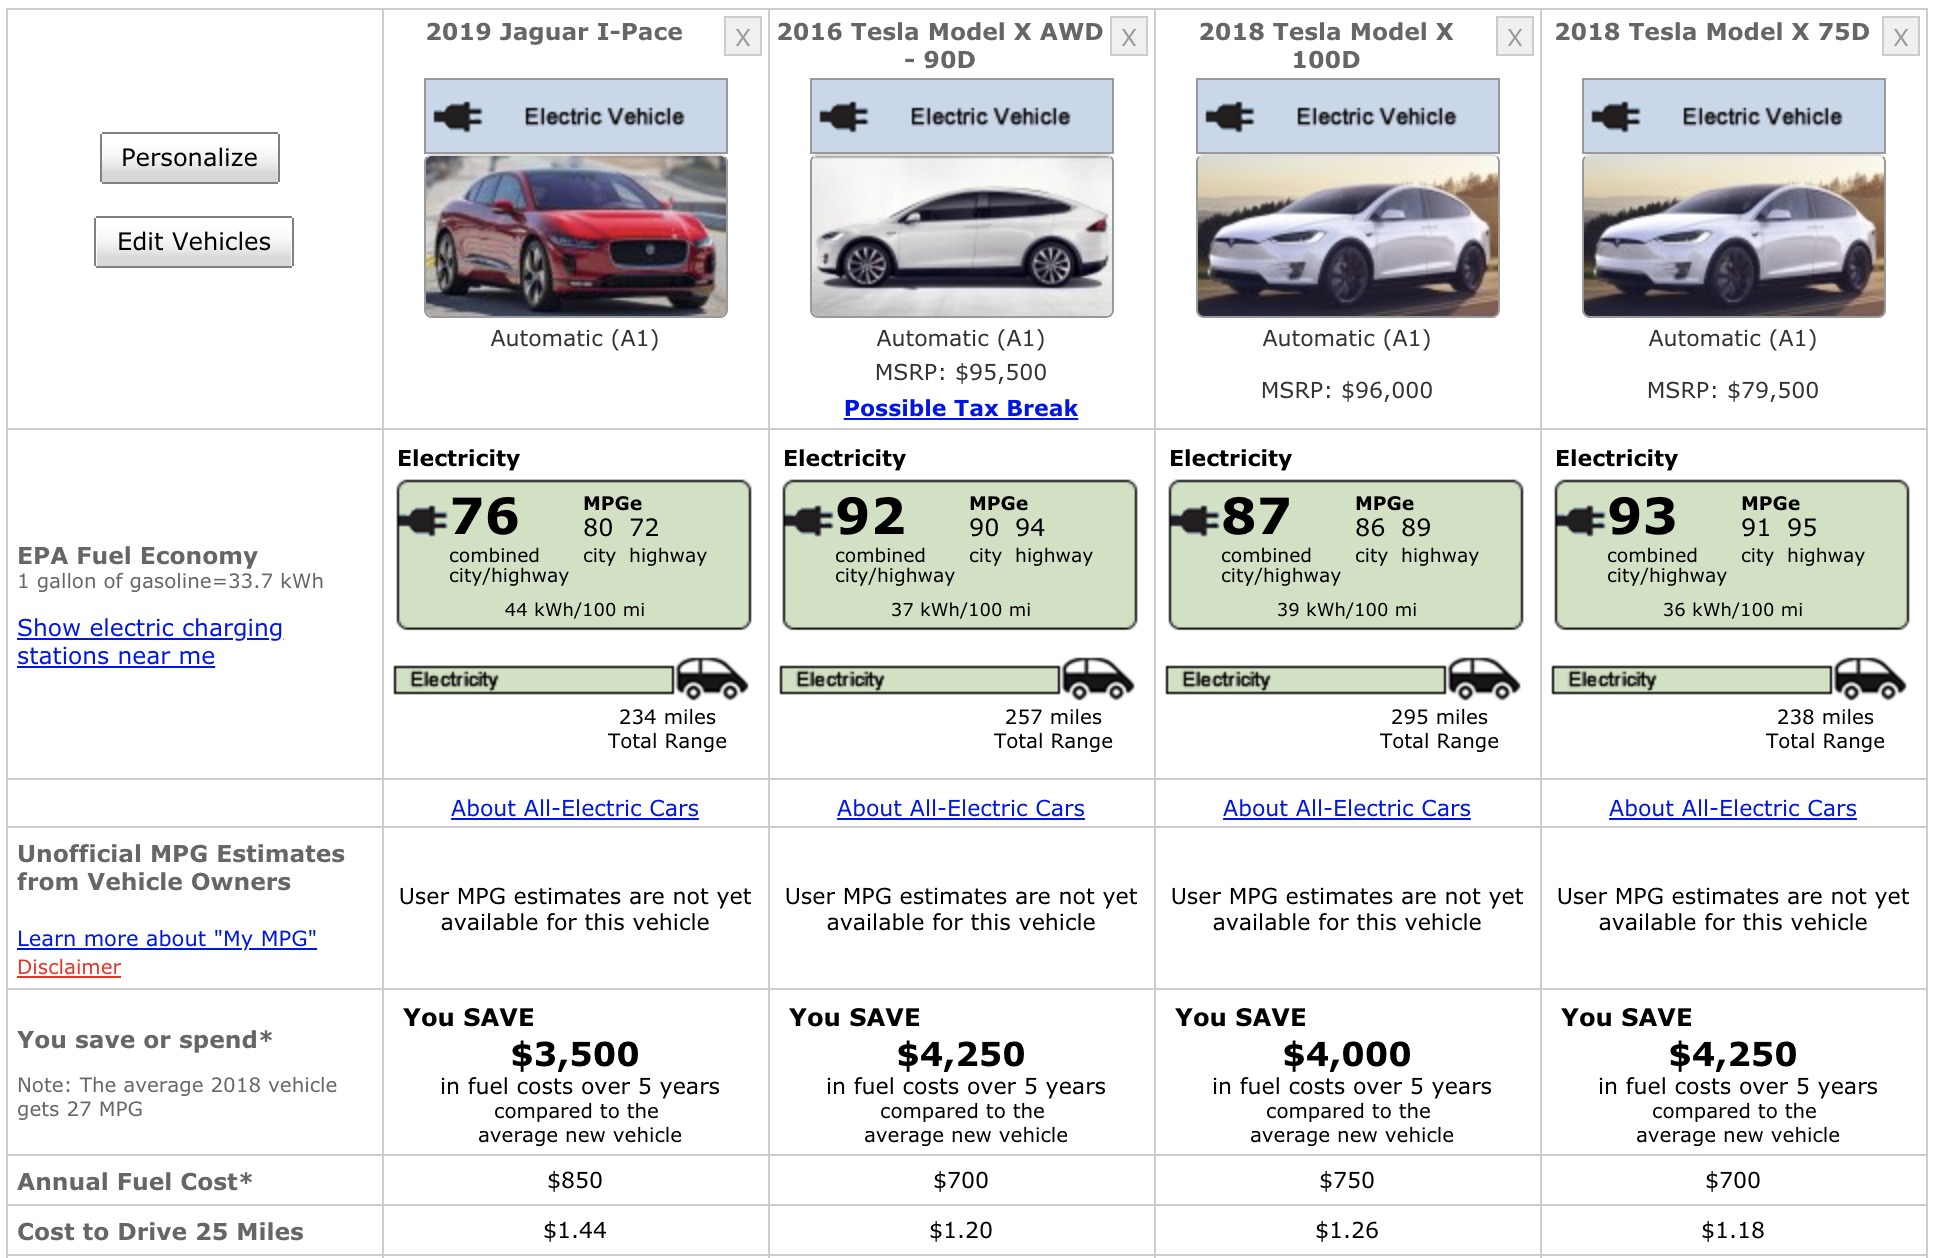Open the 2018 Tesla Model X 75D photo

click(x=1734, y=237)
